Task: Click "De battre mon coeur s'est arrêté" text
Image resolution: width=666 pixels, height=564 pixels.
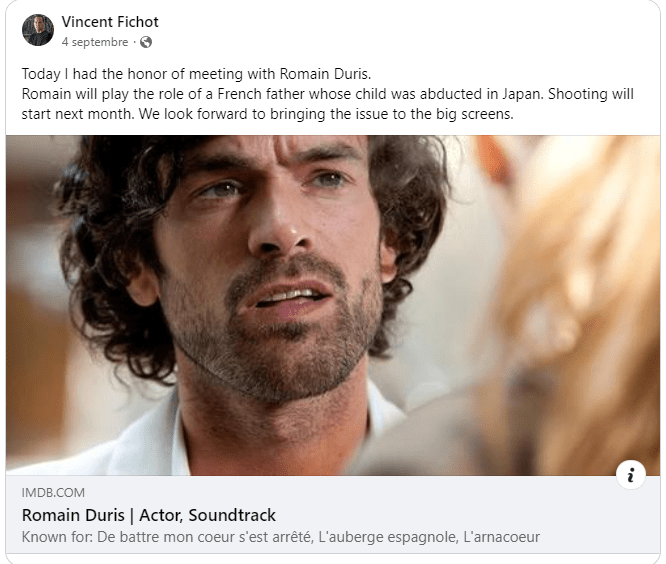Action: (205, 537)
